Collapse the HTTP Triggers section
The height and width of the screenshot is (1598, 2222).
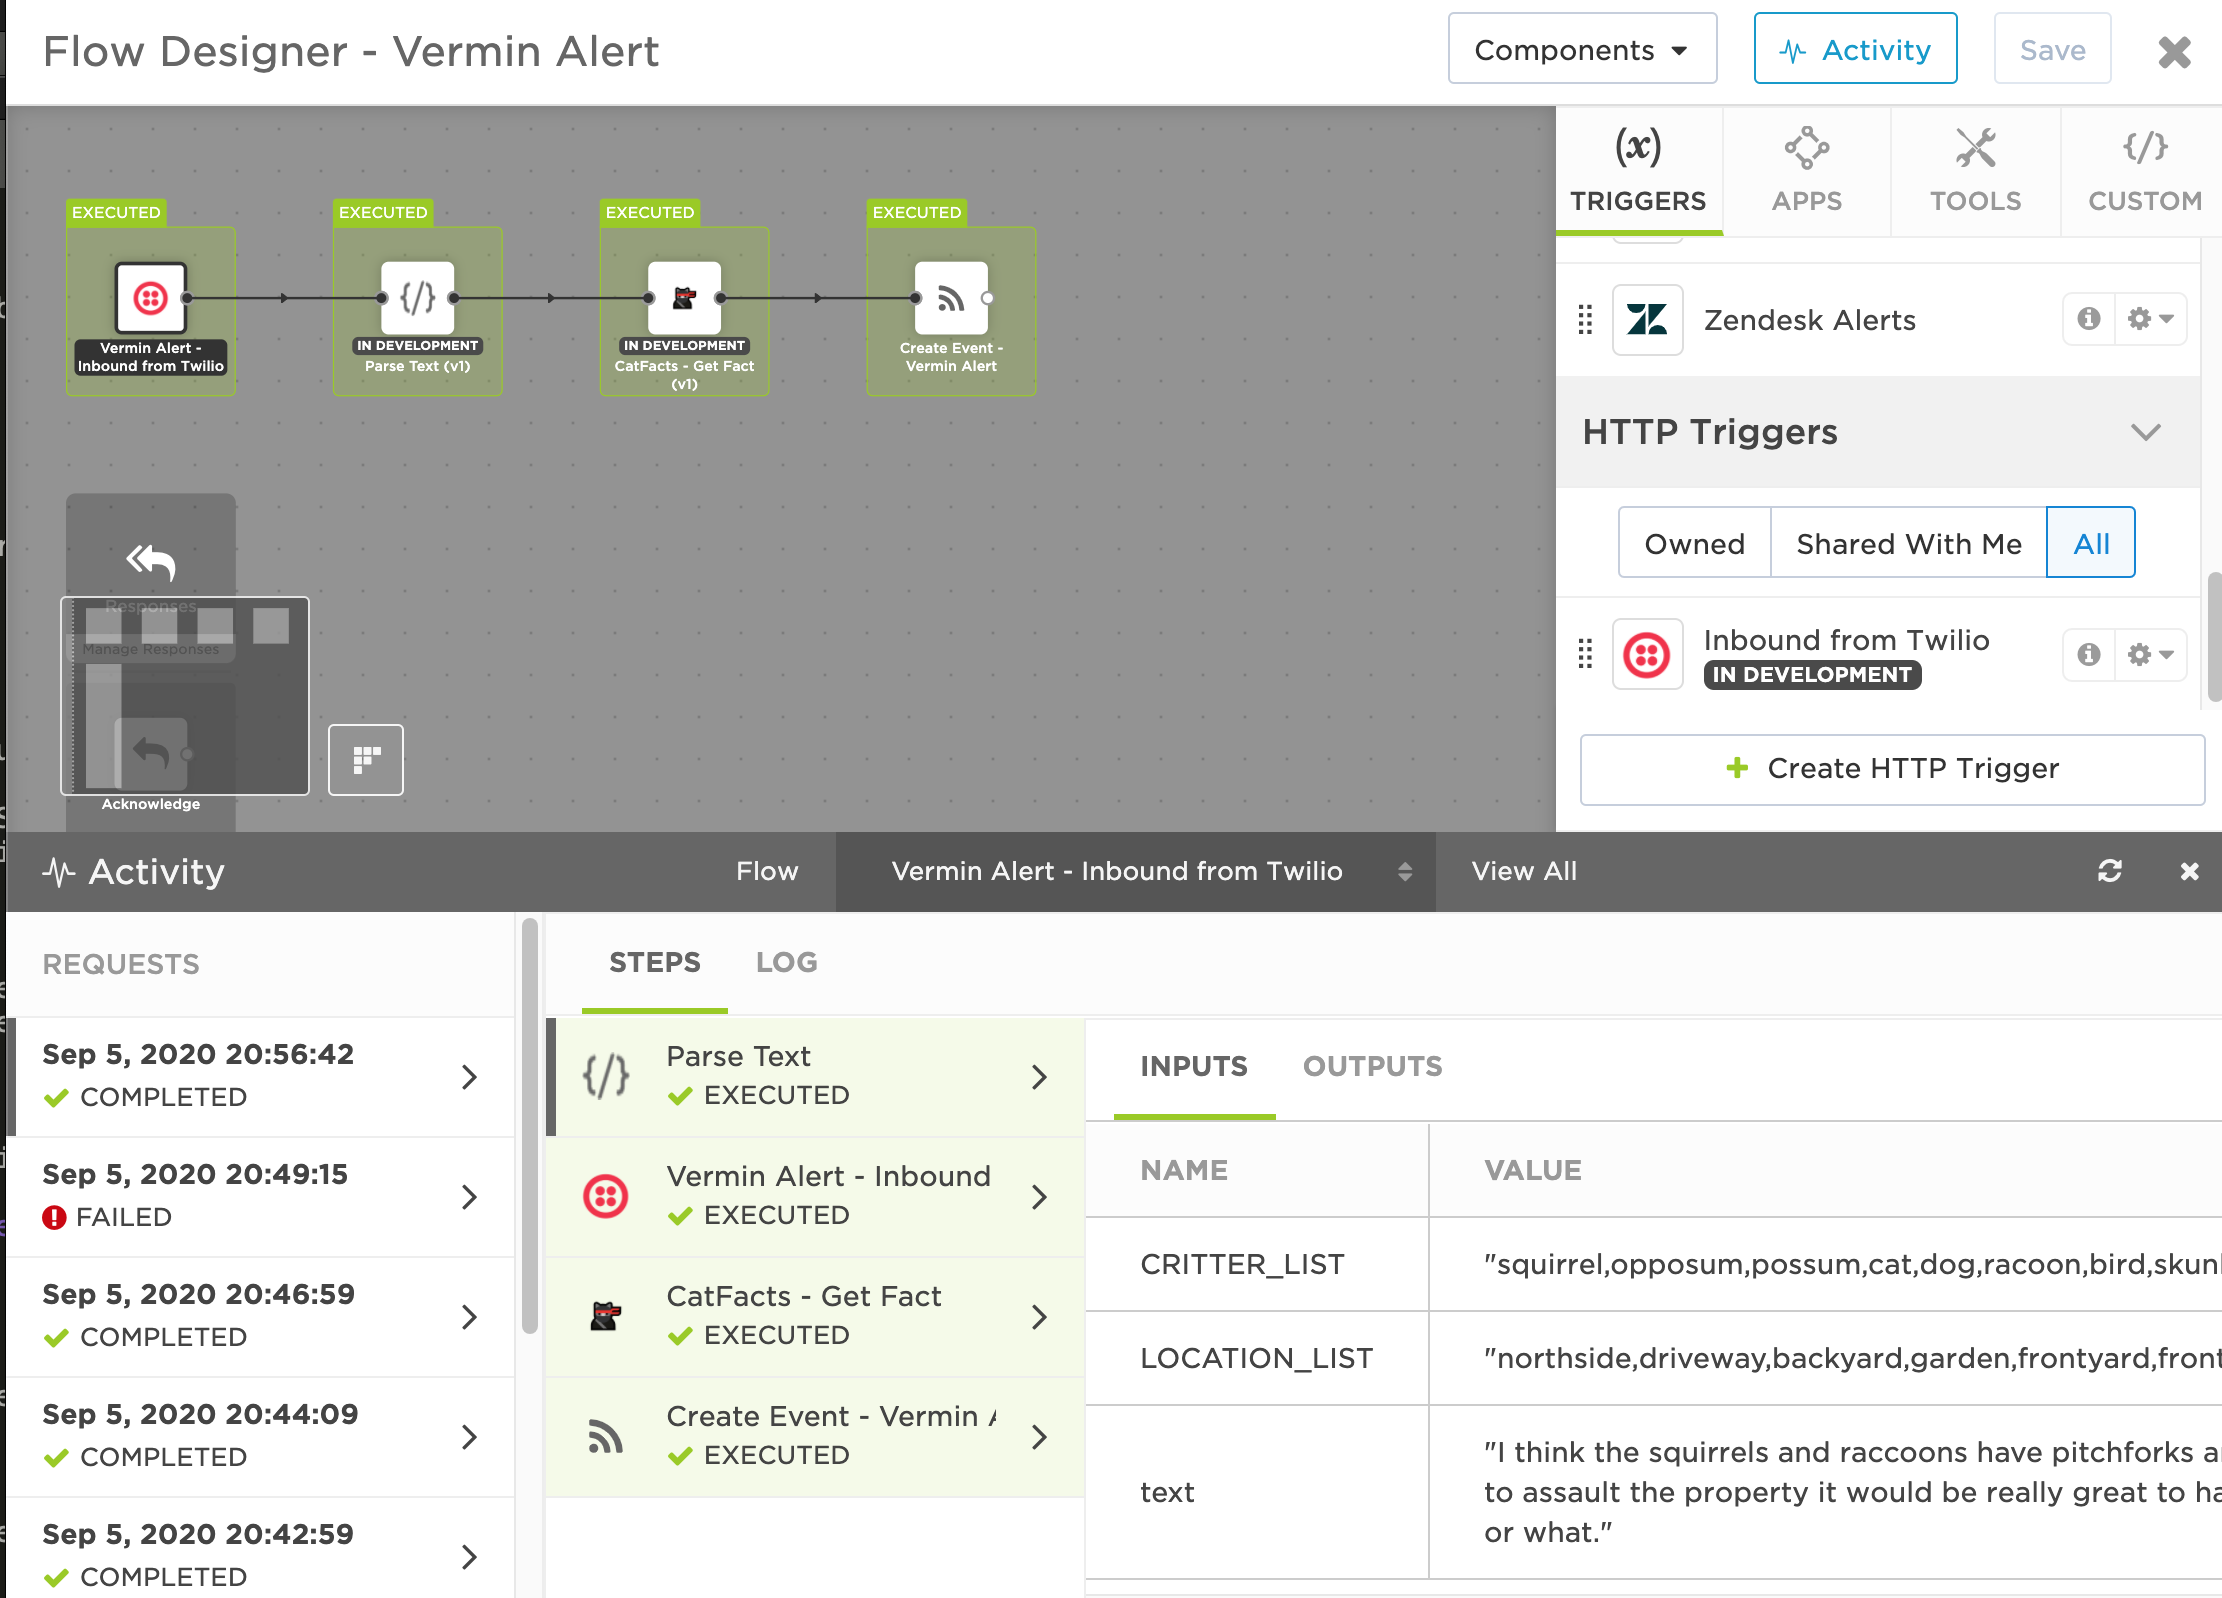tap(2145, 432)
